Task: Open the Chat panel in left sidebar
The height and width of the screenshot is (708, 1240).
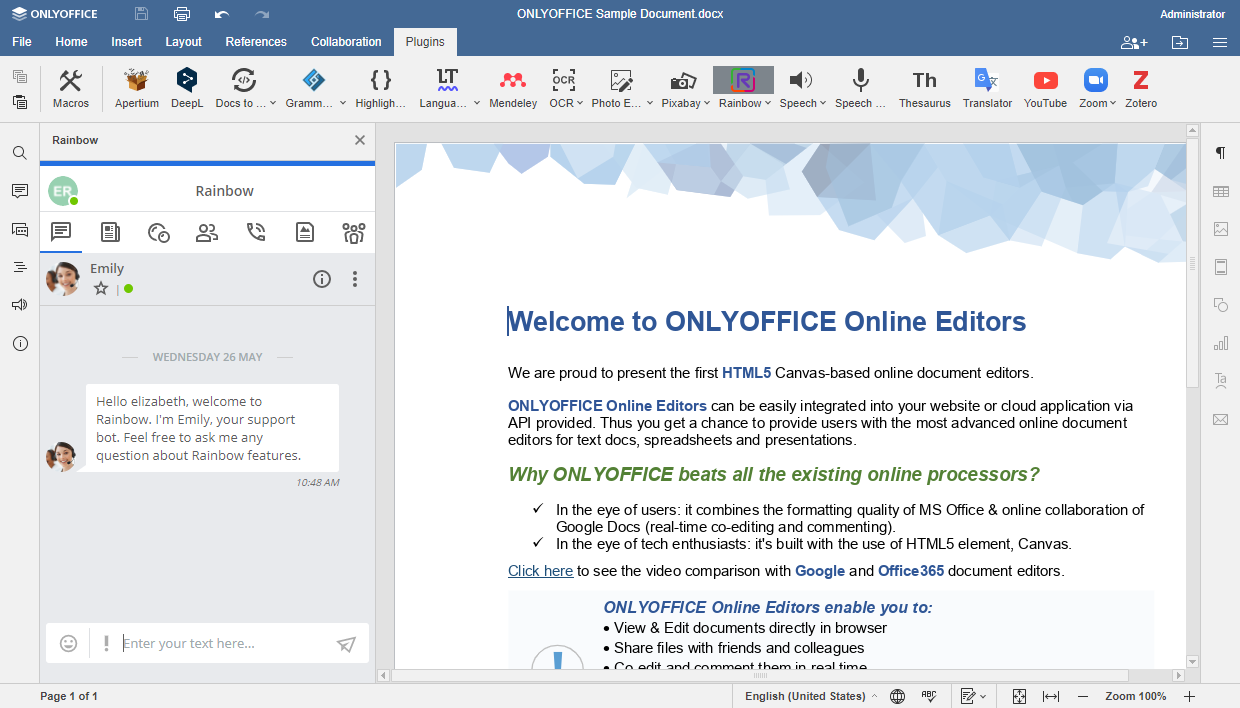Action: click(20, 229)
